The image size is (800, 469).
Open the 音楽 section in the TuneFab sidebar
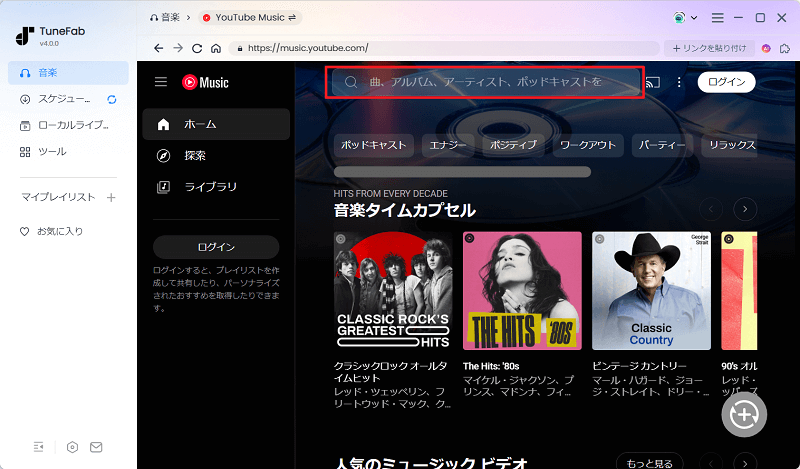[68, 73]
